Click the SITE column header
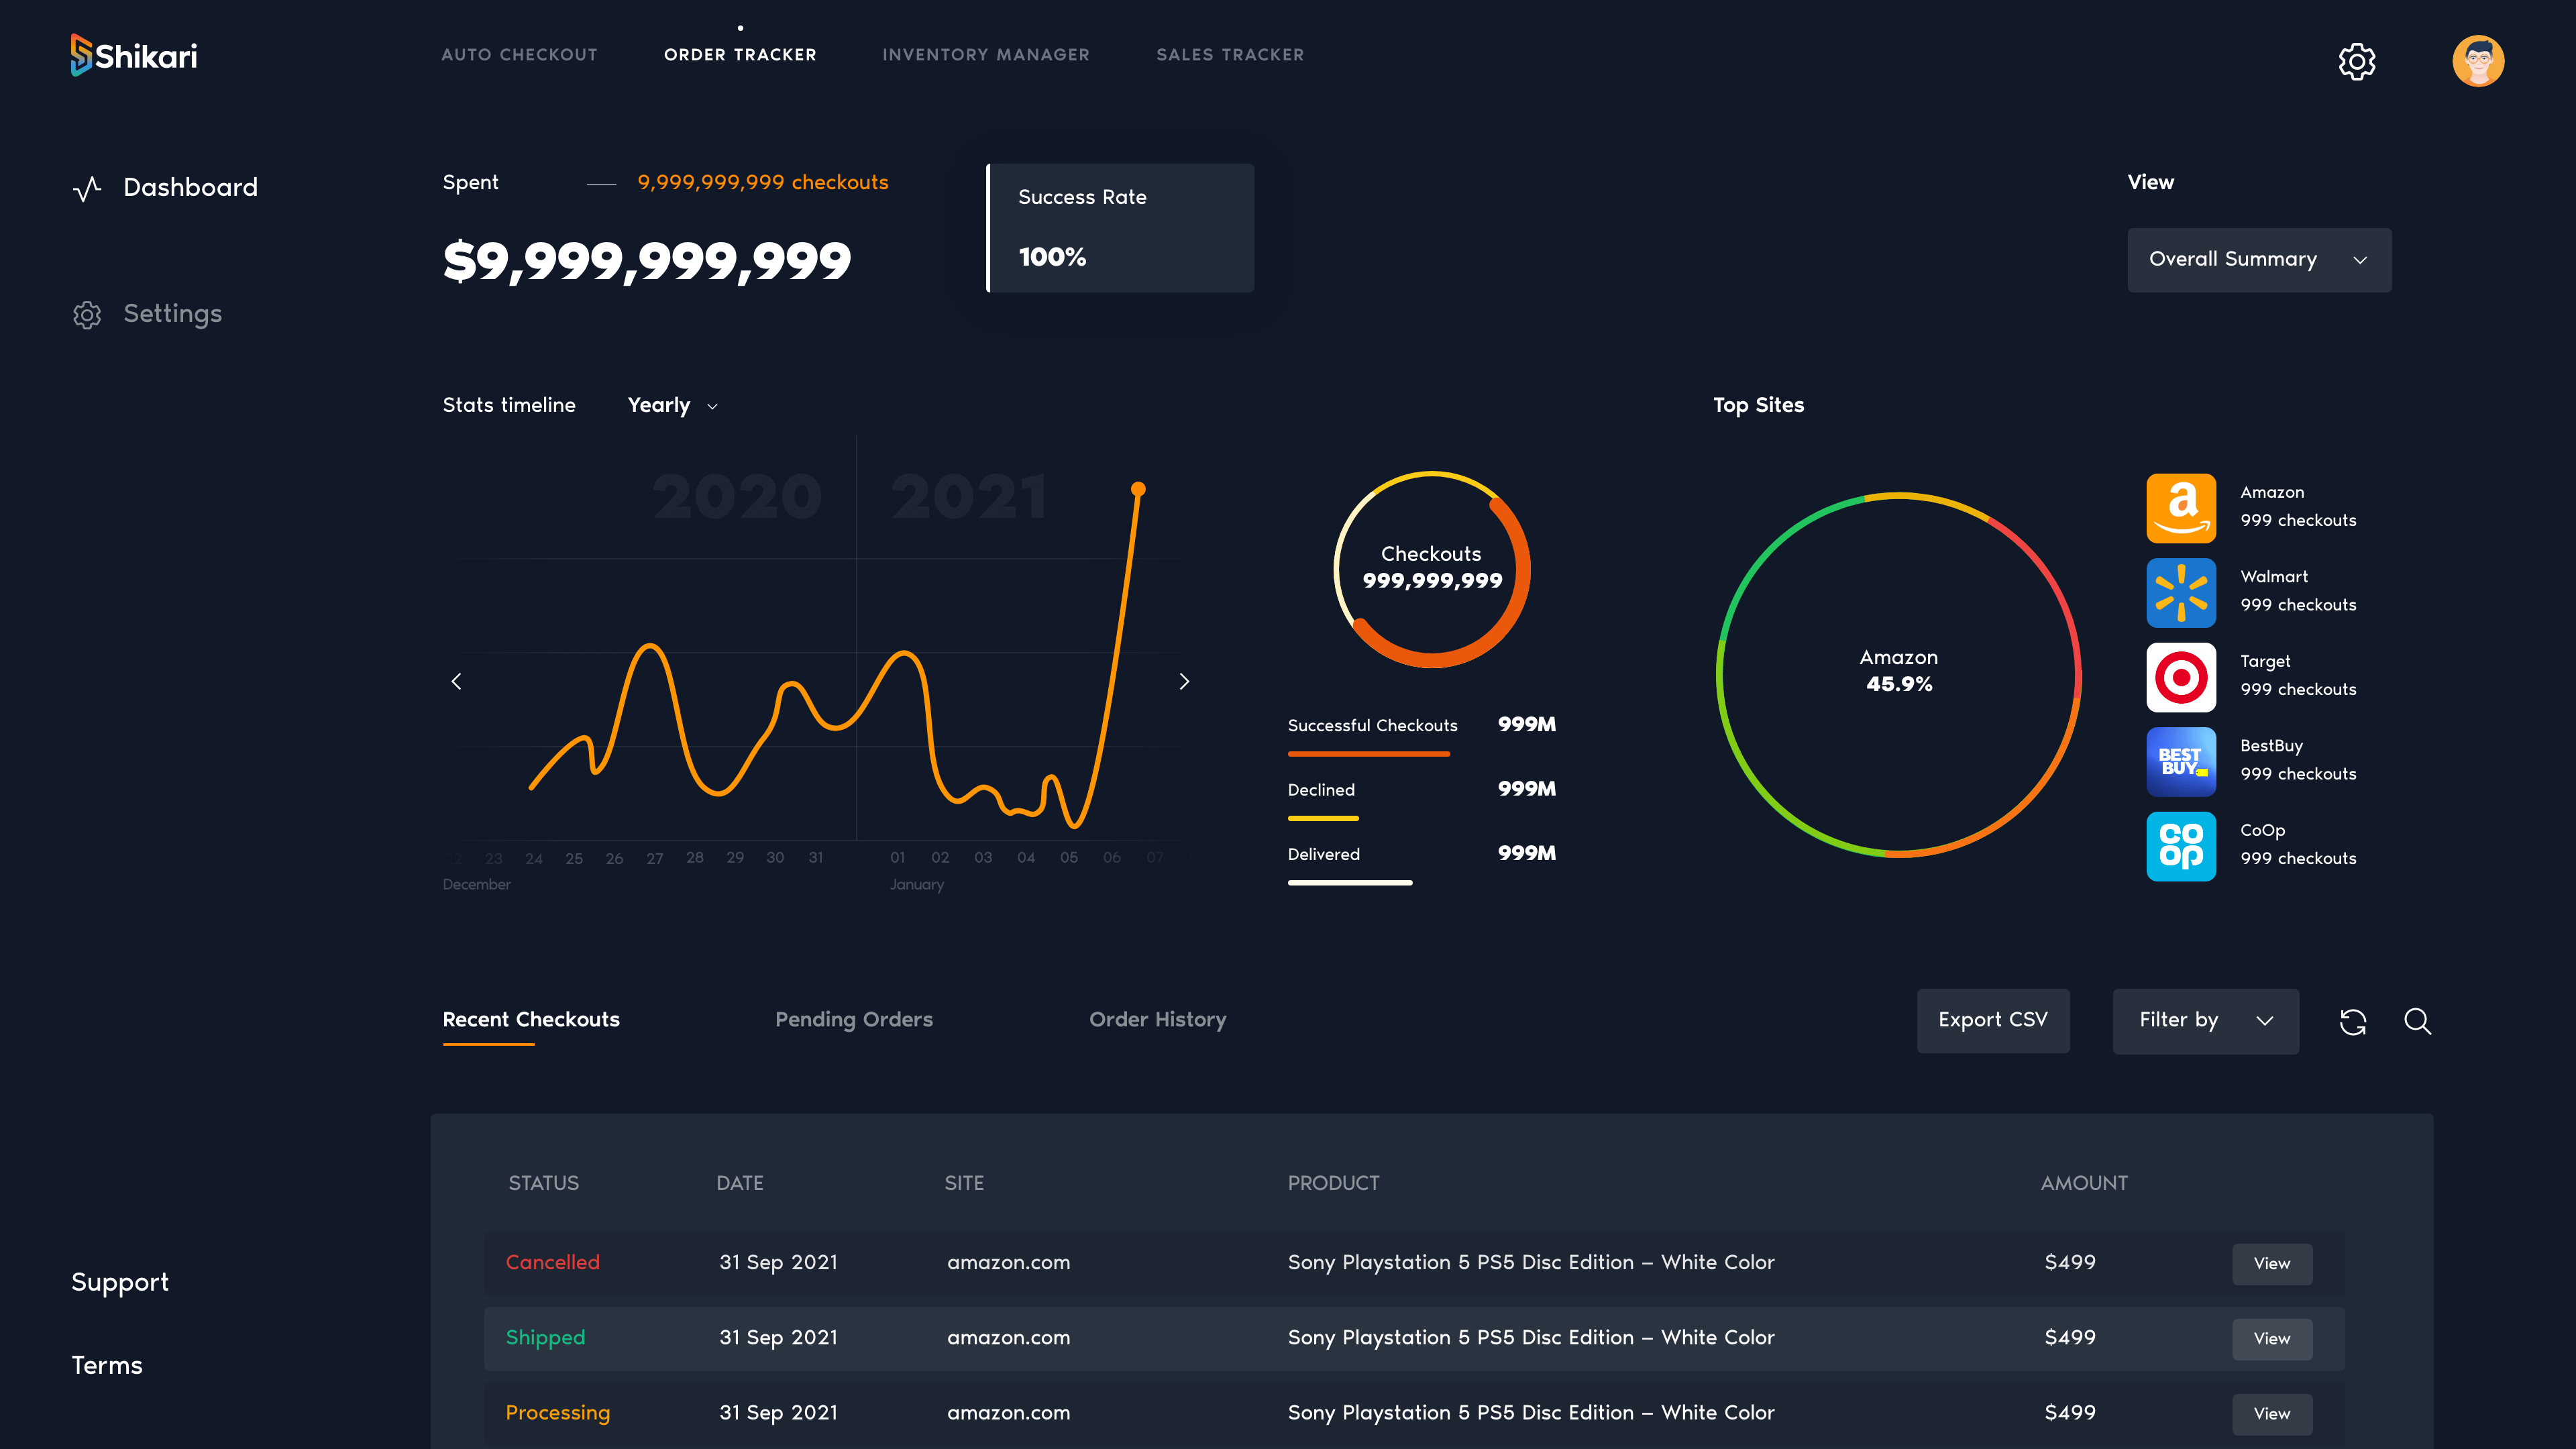Image resolution: width=2576 pixels, height=1449 pixels. click(964, 1184)
